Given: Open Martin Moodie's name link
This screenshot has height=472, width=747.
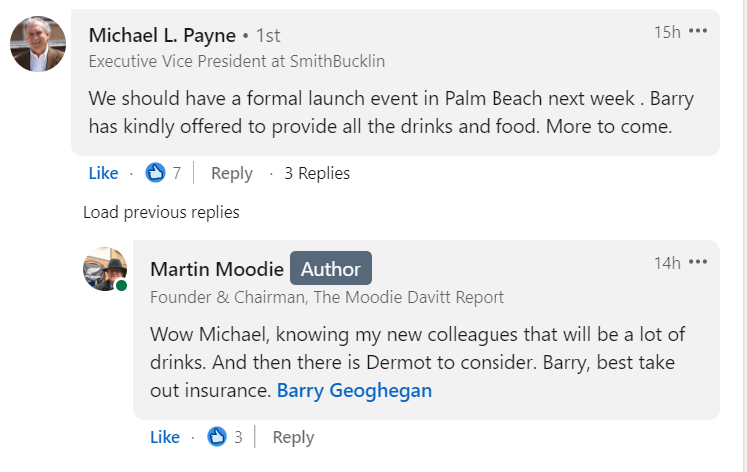Looking at the screenshot, I should 217,269.
